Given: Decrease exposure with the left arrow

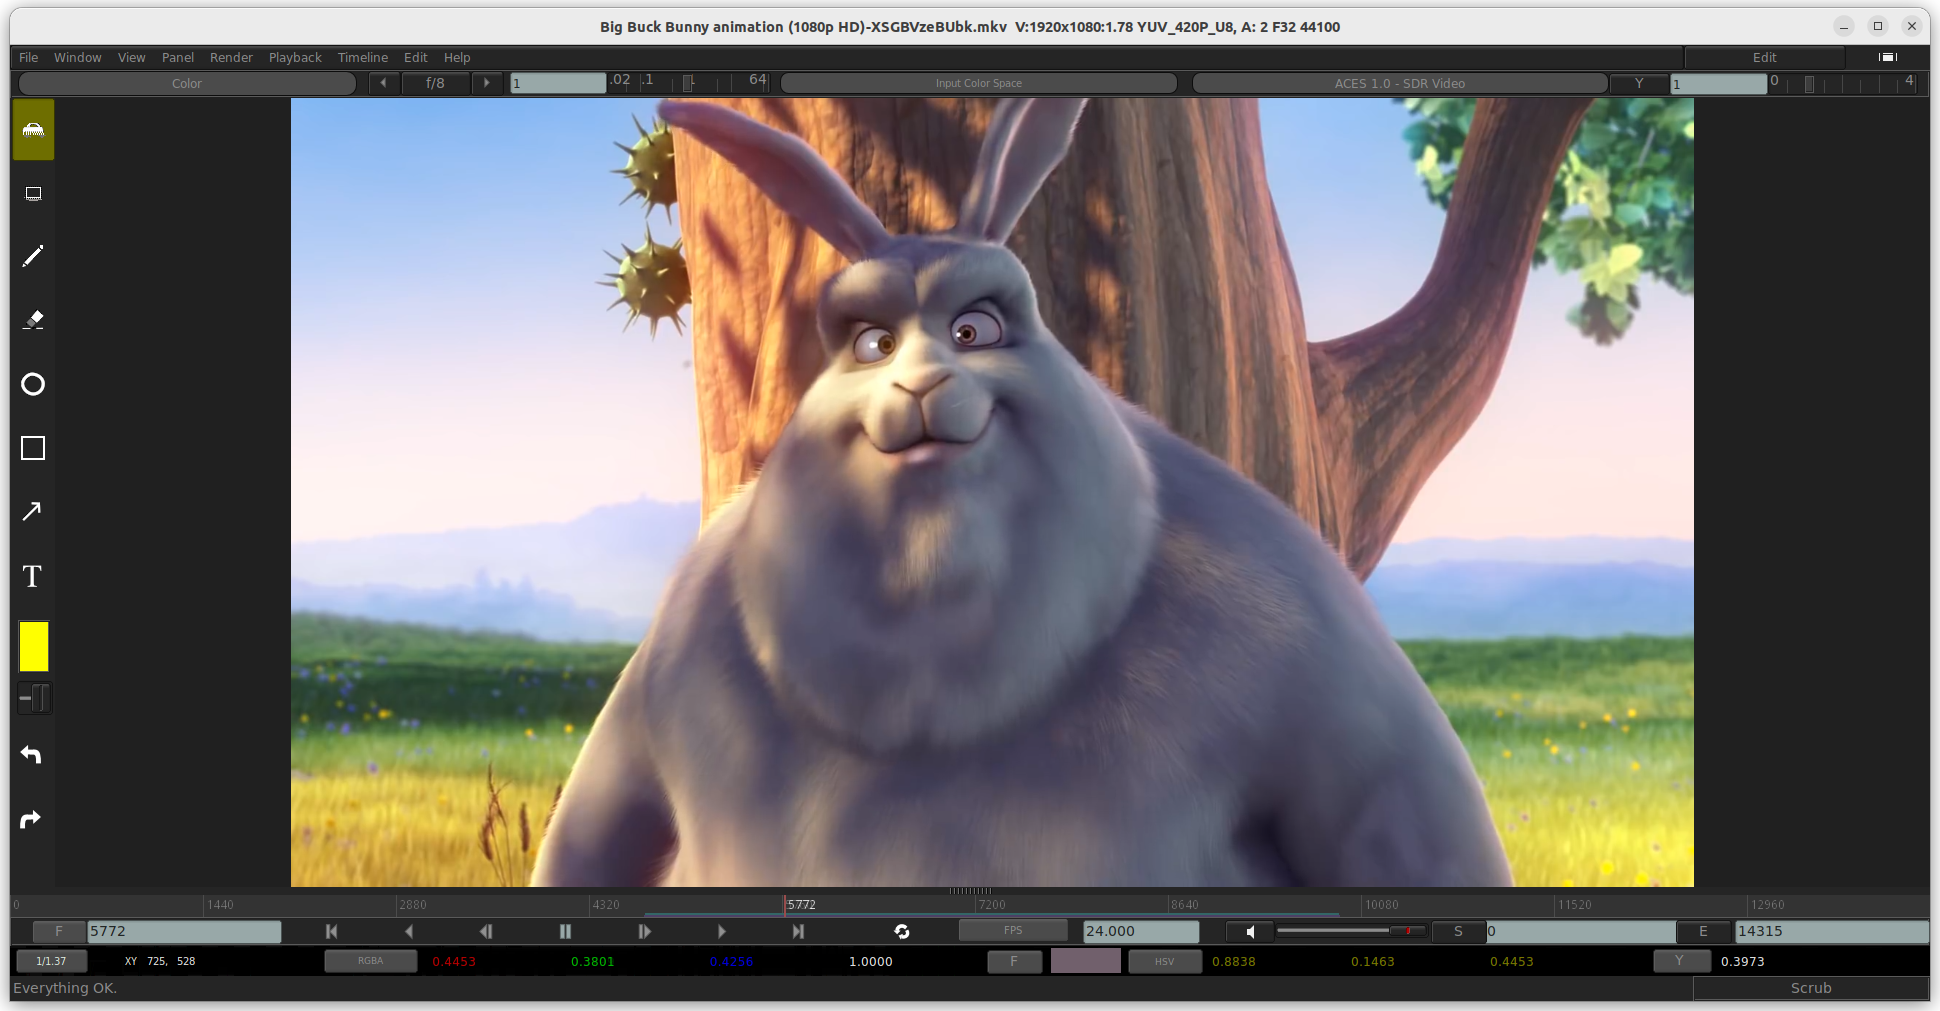Looking at the screenshot, I should [383, 83].
